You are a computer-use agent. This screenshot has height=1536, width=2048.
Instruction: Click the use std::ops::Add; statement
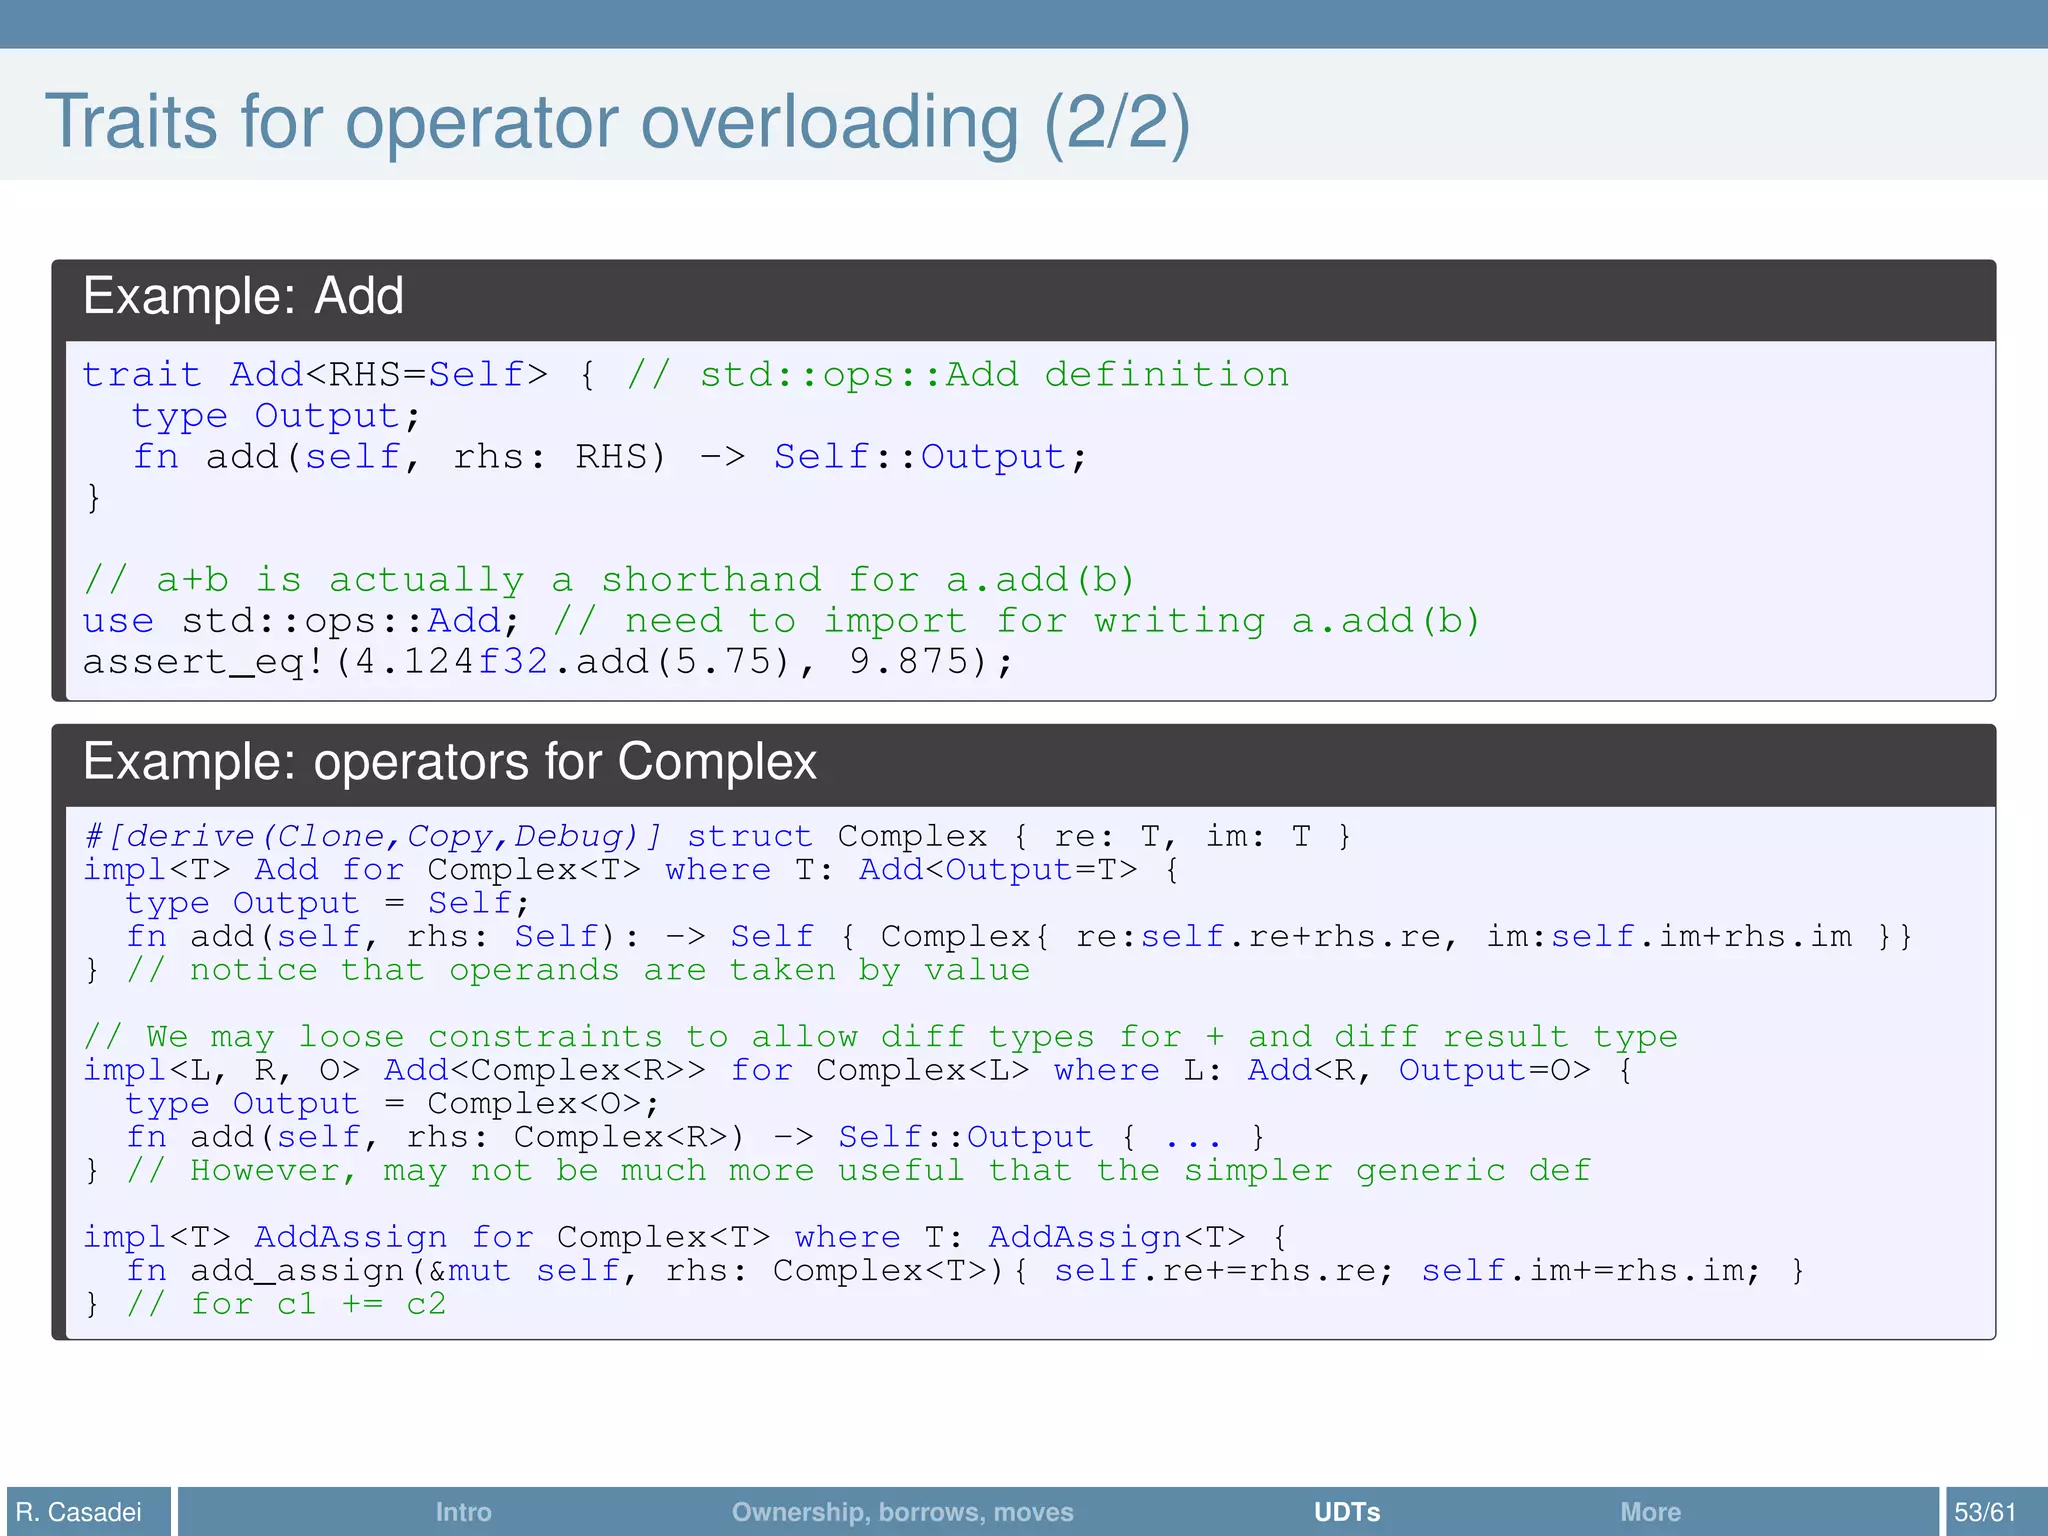[x=300, y=621]
